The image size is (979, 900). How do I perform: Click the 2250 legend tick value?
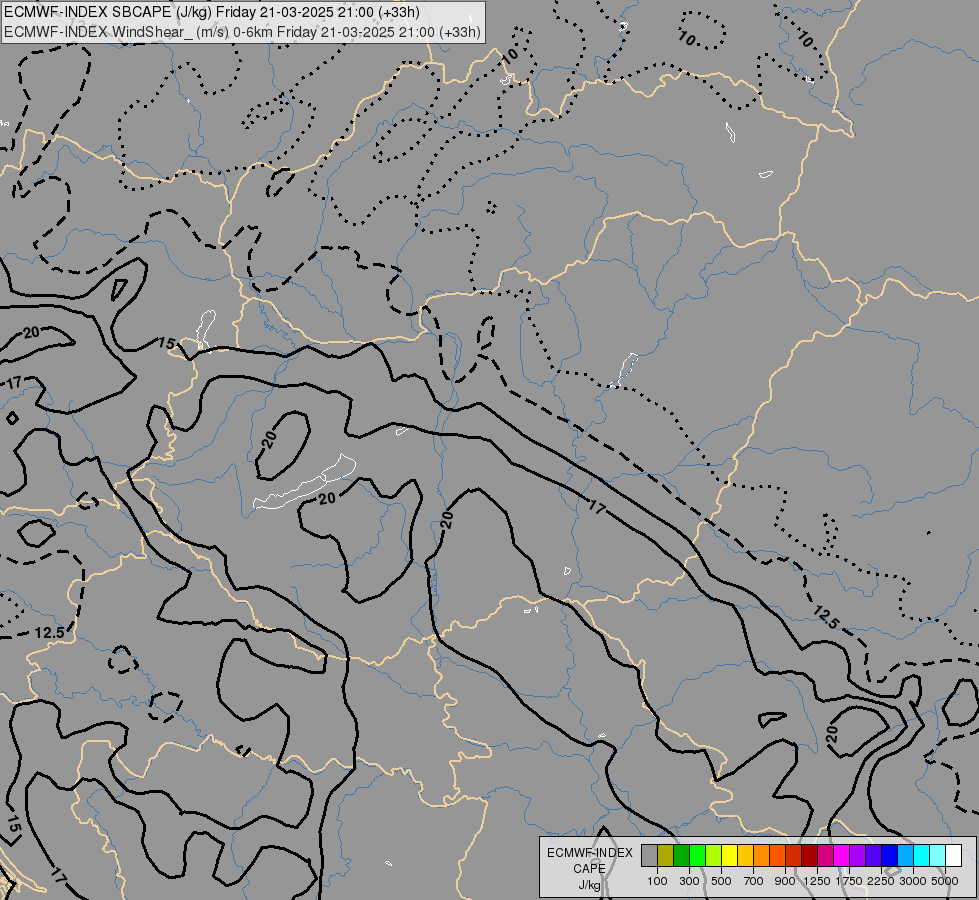tap(881, 881)
